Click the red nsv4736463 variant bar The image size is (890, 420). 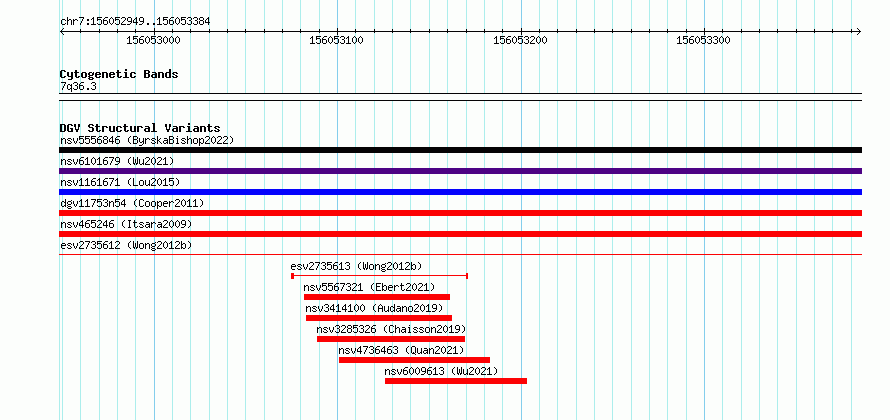(x=414, y=360)
